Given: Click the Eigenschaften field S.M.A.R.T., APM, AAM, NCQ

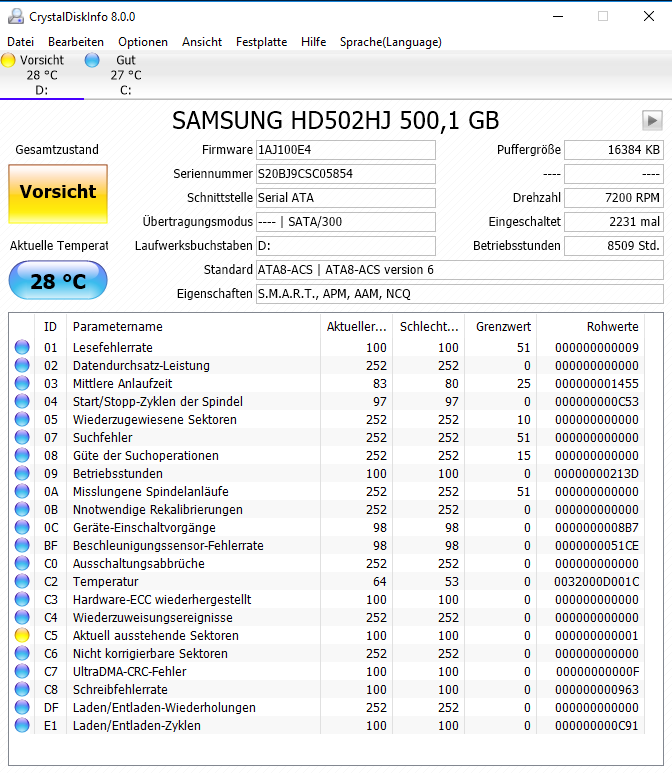Looking at the screenshot, I should 460,294.
